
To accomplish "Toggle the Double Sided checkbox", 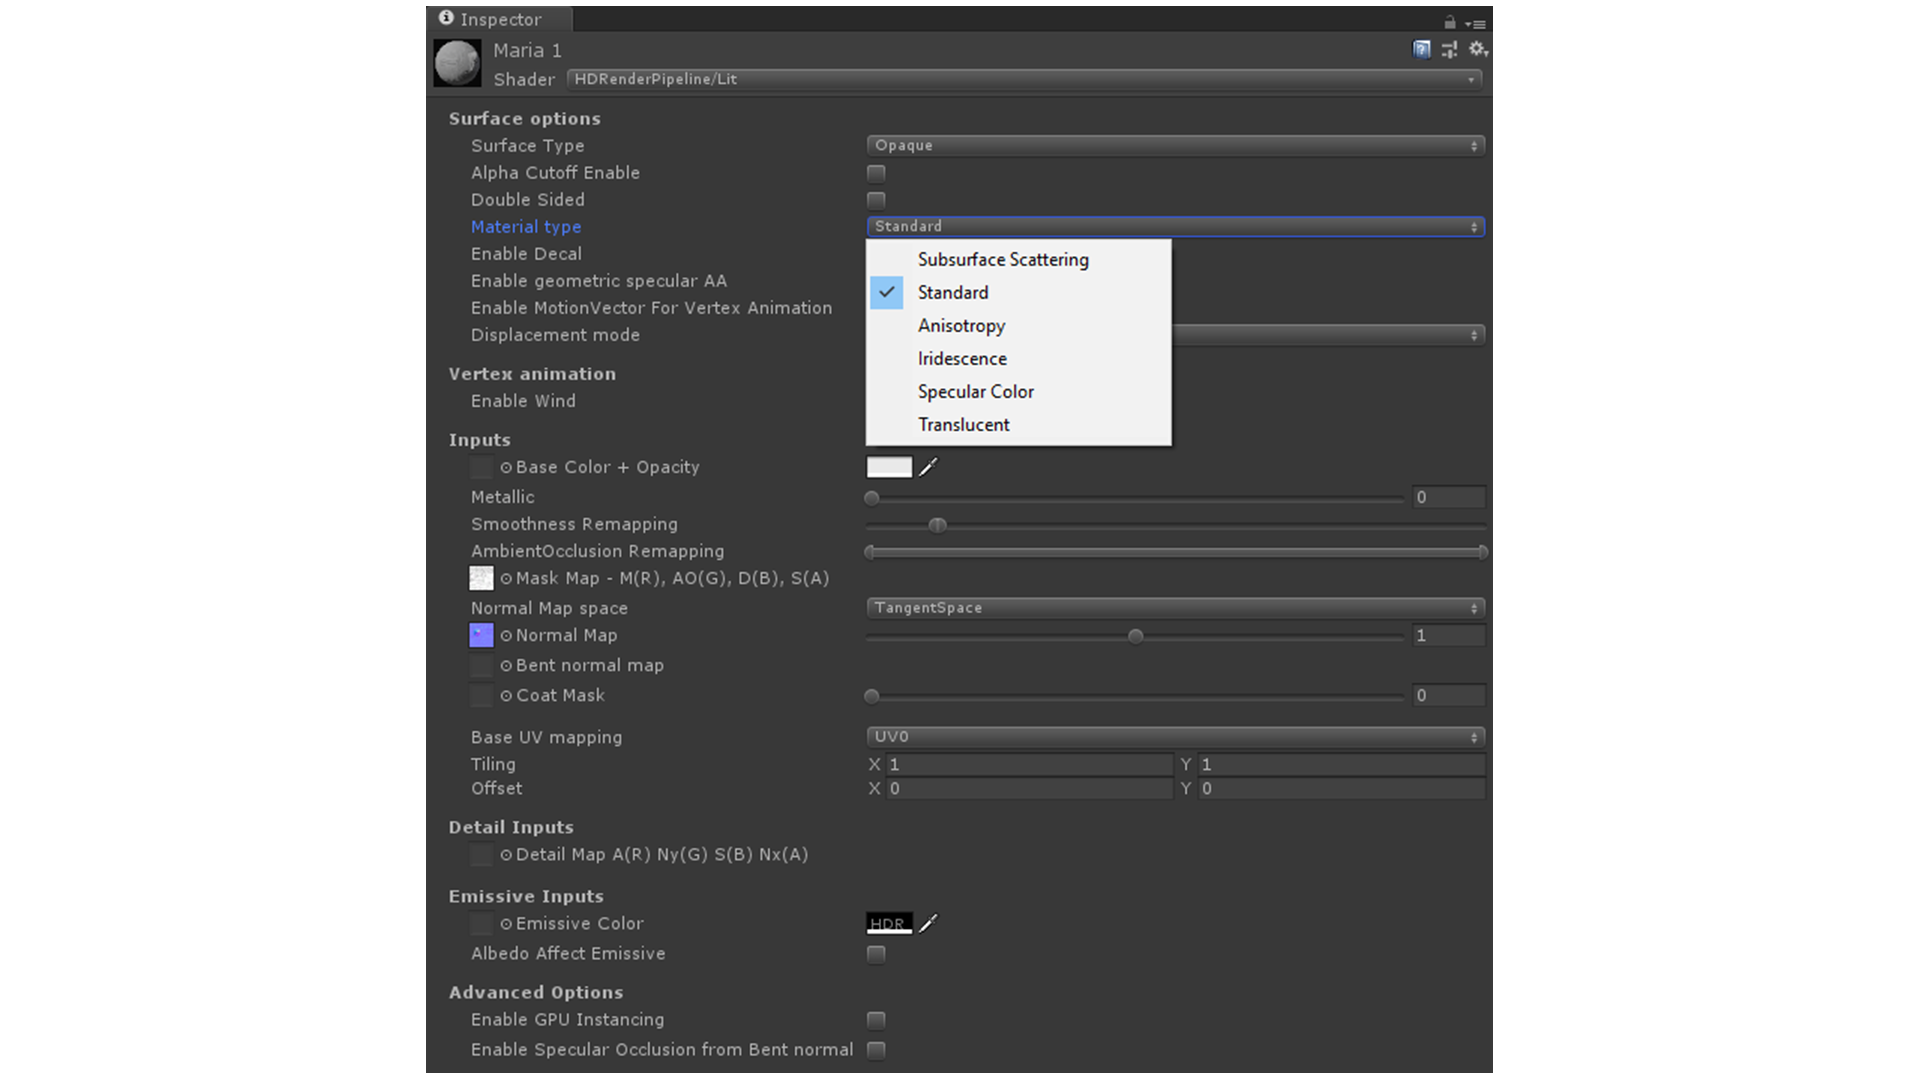I will tap(876, 200).
